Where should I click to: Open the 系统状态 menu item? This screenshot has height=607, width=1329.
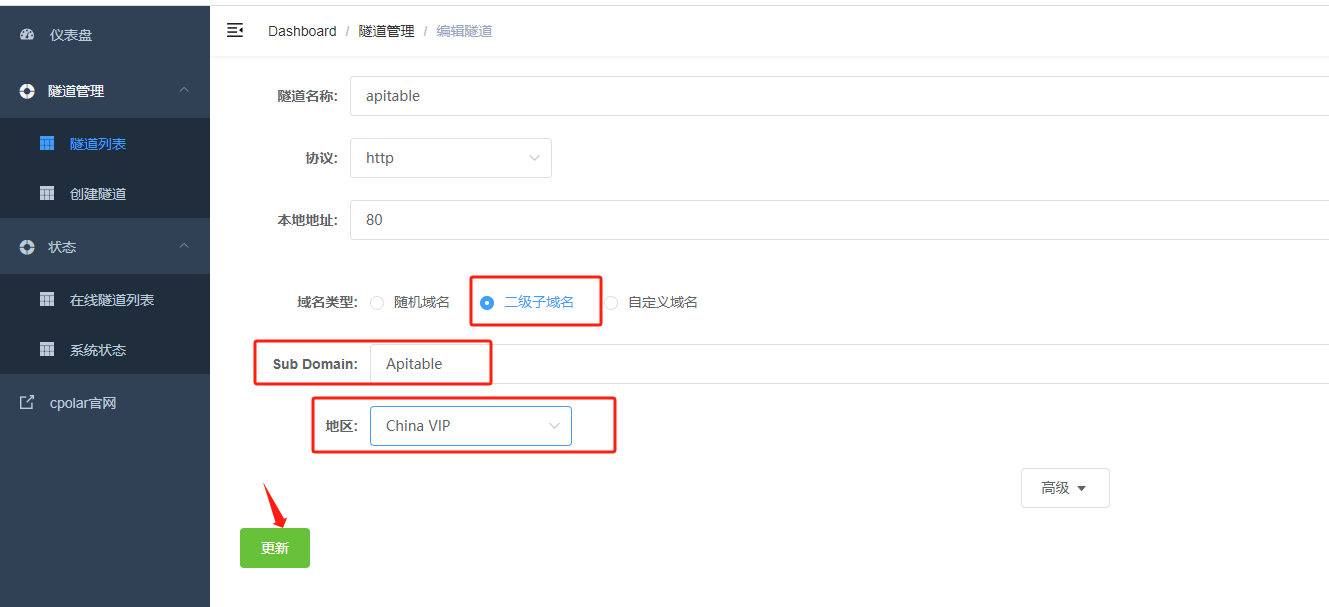coord(105,350)
